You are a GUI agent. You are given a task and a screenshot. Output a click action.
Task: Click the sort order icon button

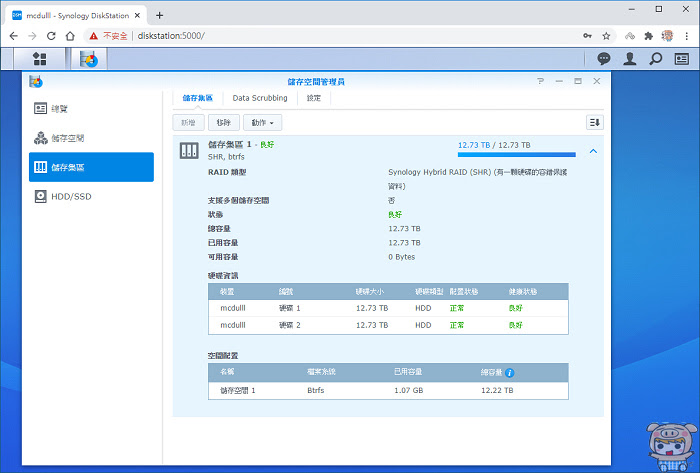[x=595, y=122]
